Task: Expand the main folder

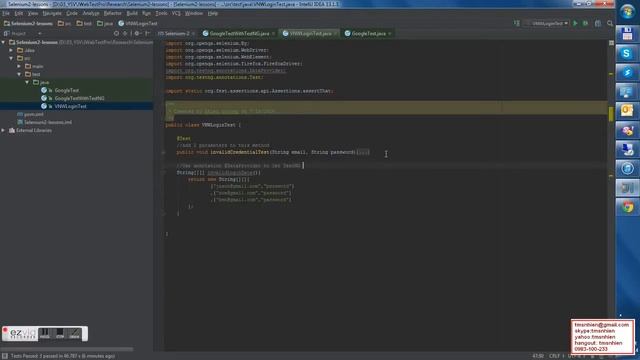Action: coord(19,66)
